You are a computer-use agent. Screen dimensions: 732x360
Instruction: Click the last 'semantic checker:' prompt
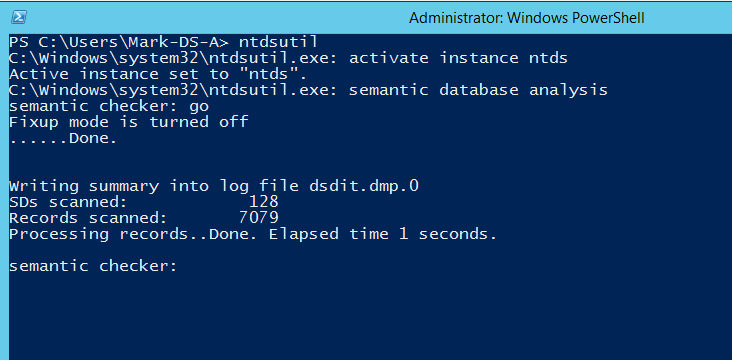[93, 266]
